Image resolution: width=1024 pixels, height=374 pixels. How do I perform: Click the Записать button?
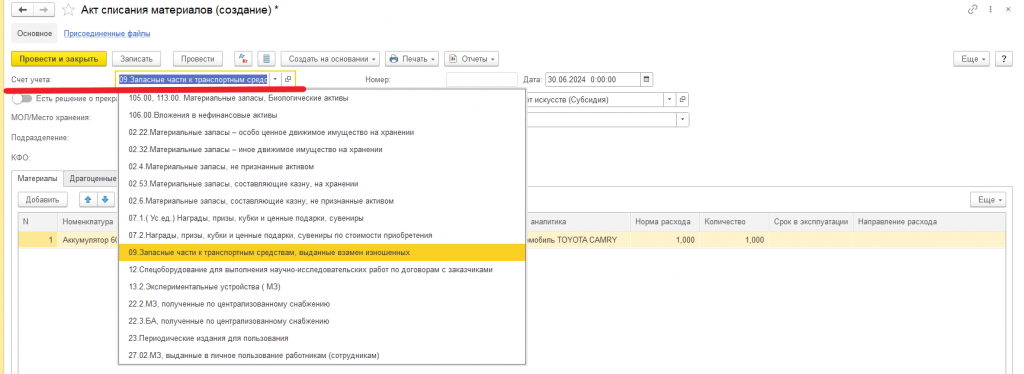(x=136, y=59)
